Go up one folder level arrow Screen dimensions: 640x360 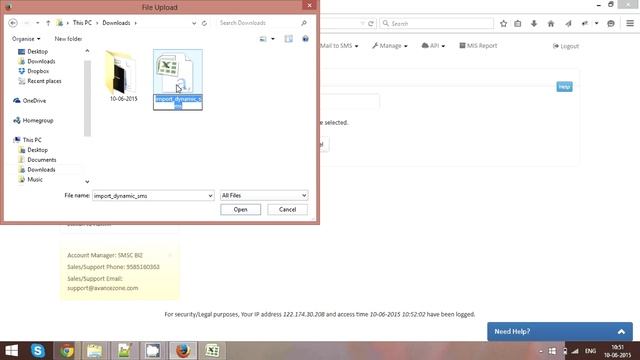click(48, 23)
